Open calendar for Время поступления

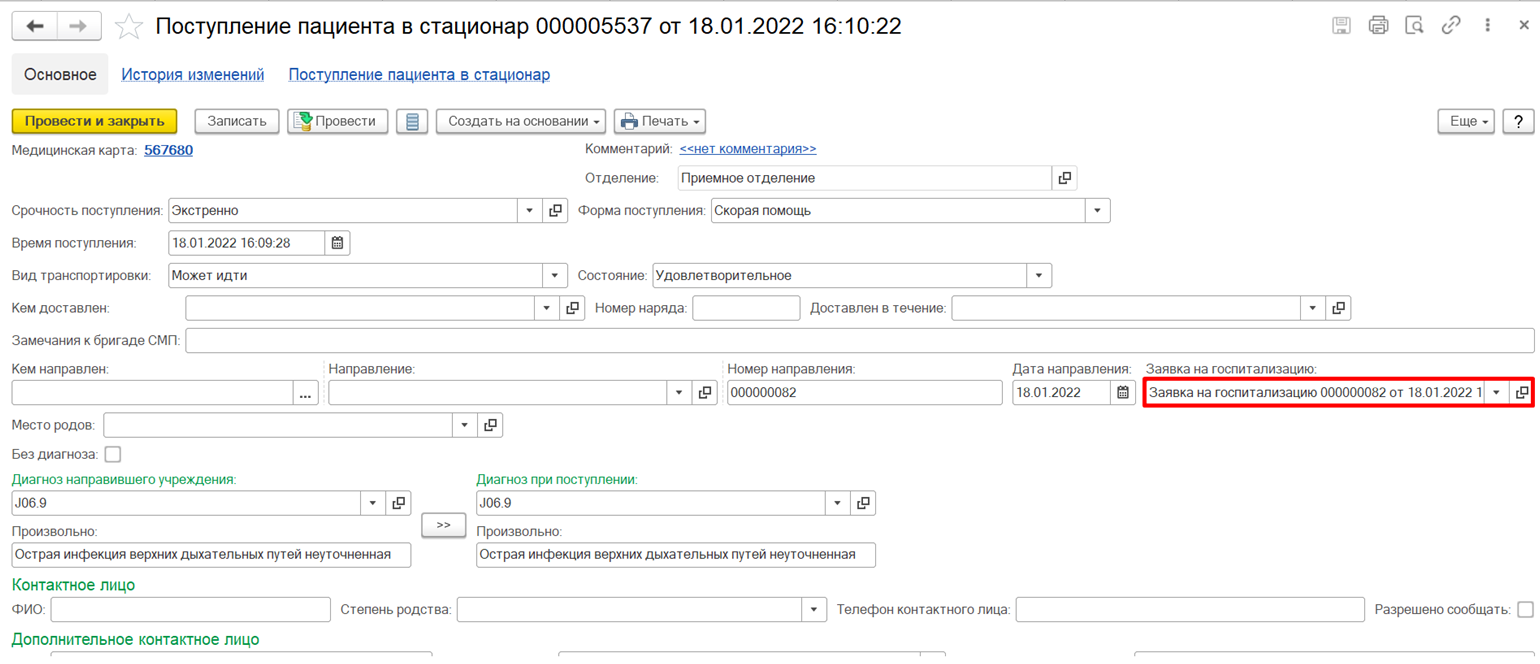[338, 243]
